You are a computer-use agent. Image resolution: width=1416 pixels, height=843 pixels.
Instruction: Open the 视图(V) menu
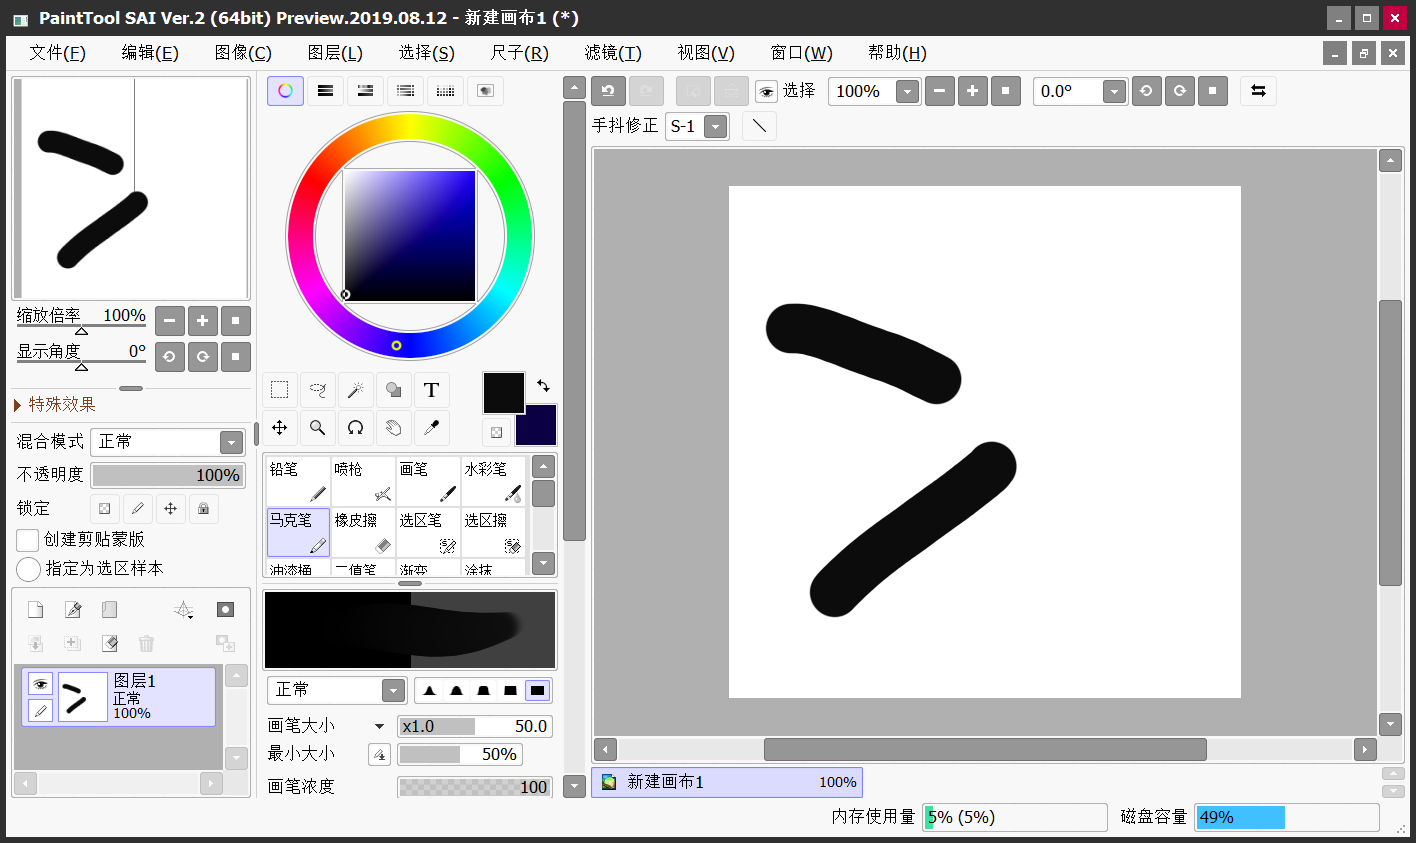coord(706,53)
